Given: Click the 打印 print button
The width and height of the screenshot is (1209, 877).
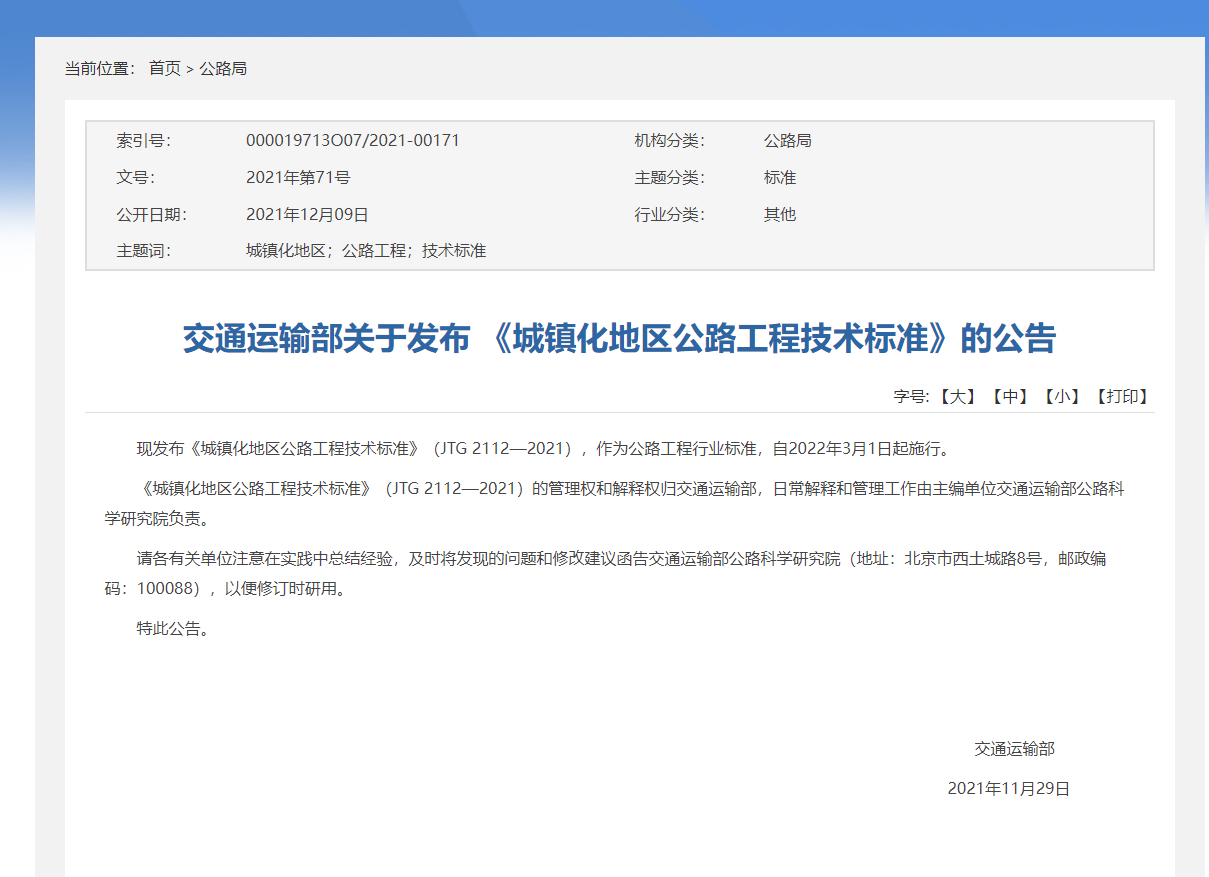Looking at the screenshot, I should (1121, 396).
